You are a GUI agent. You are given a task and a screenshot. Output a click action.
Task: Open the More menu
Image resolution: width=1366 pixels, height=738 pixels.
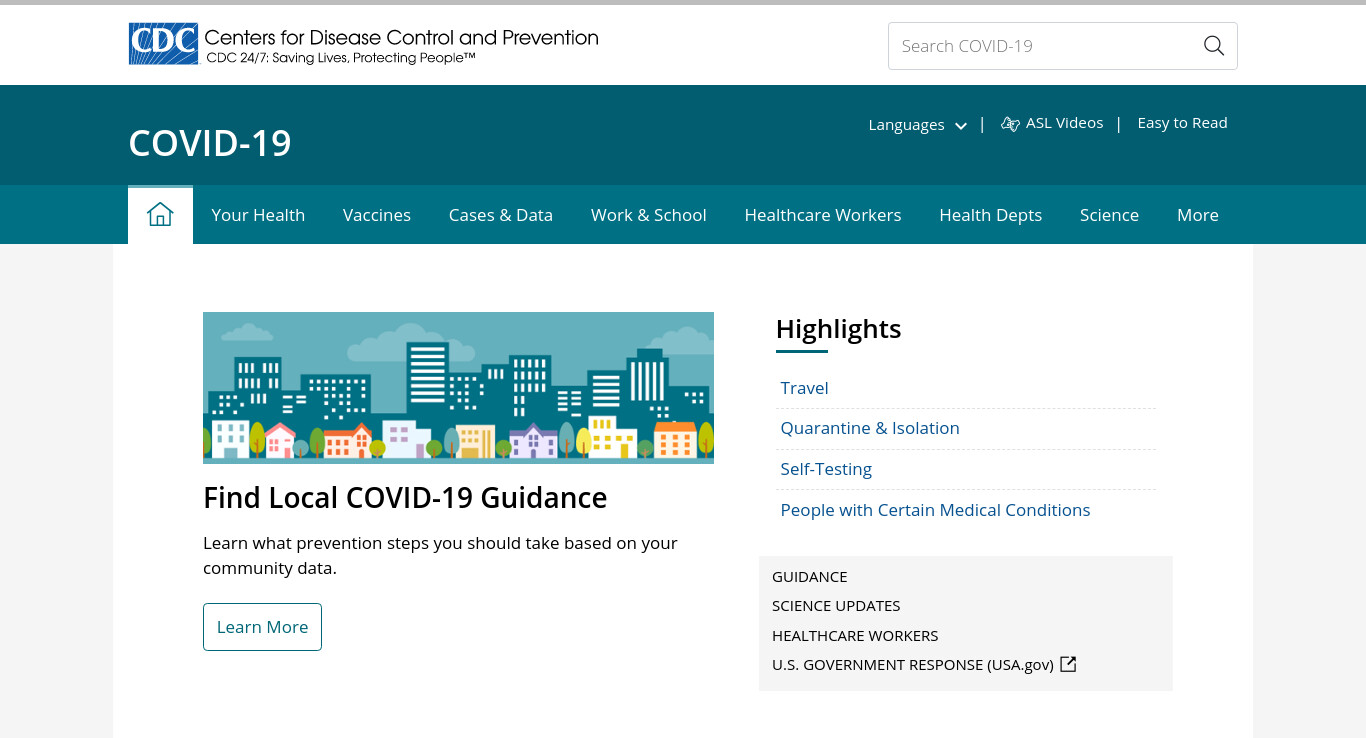coord(1198,215)
